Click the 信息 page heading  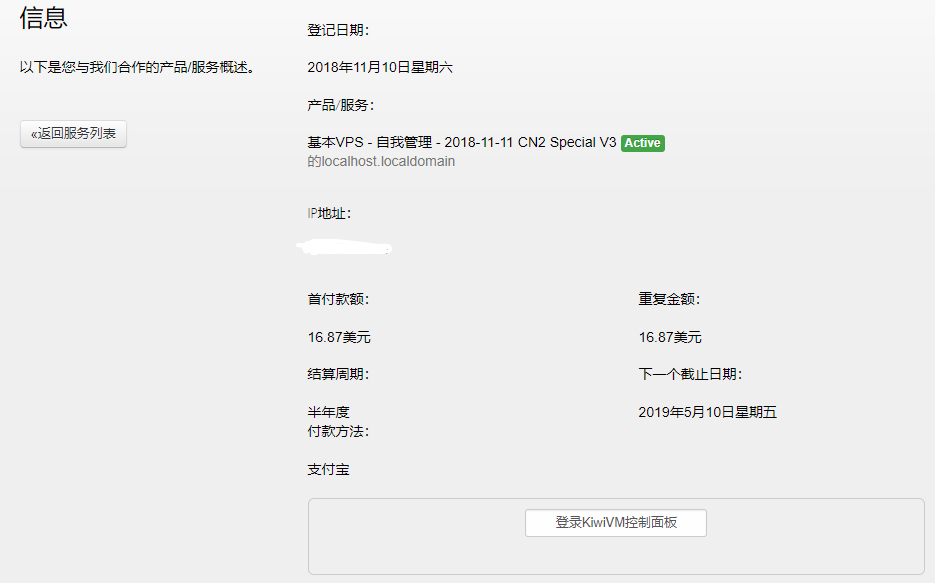tap(43, 17)
